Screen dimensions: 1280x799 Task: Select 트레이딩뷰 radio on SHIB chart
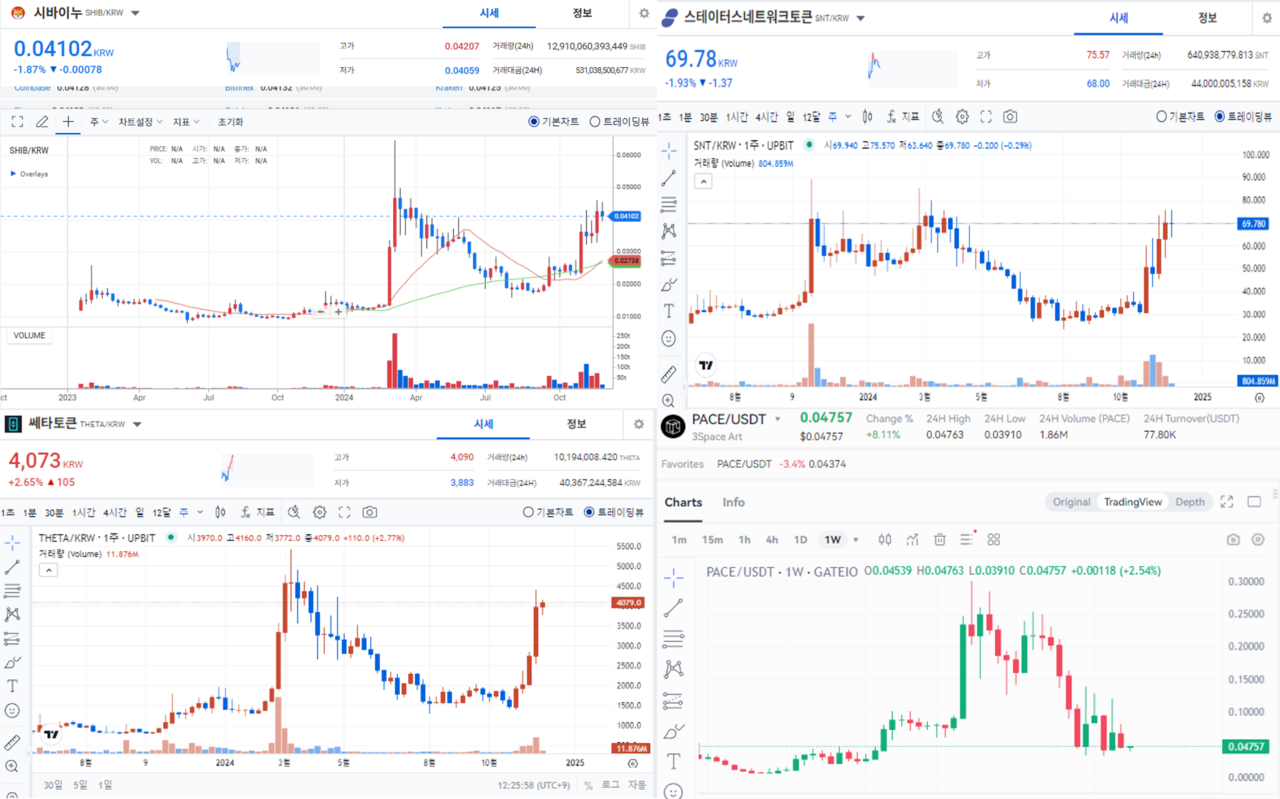(594, 122)
